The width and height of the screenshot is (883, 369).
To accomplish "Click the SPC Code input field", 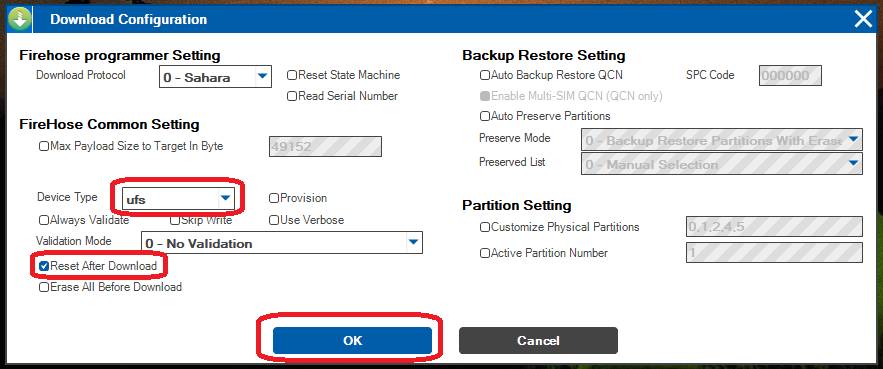I will [790, 75].
